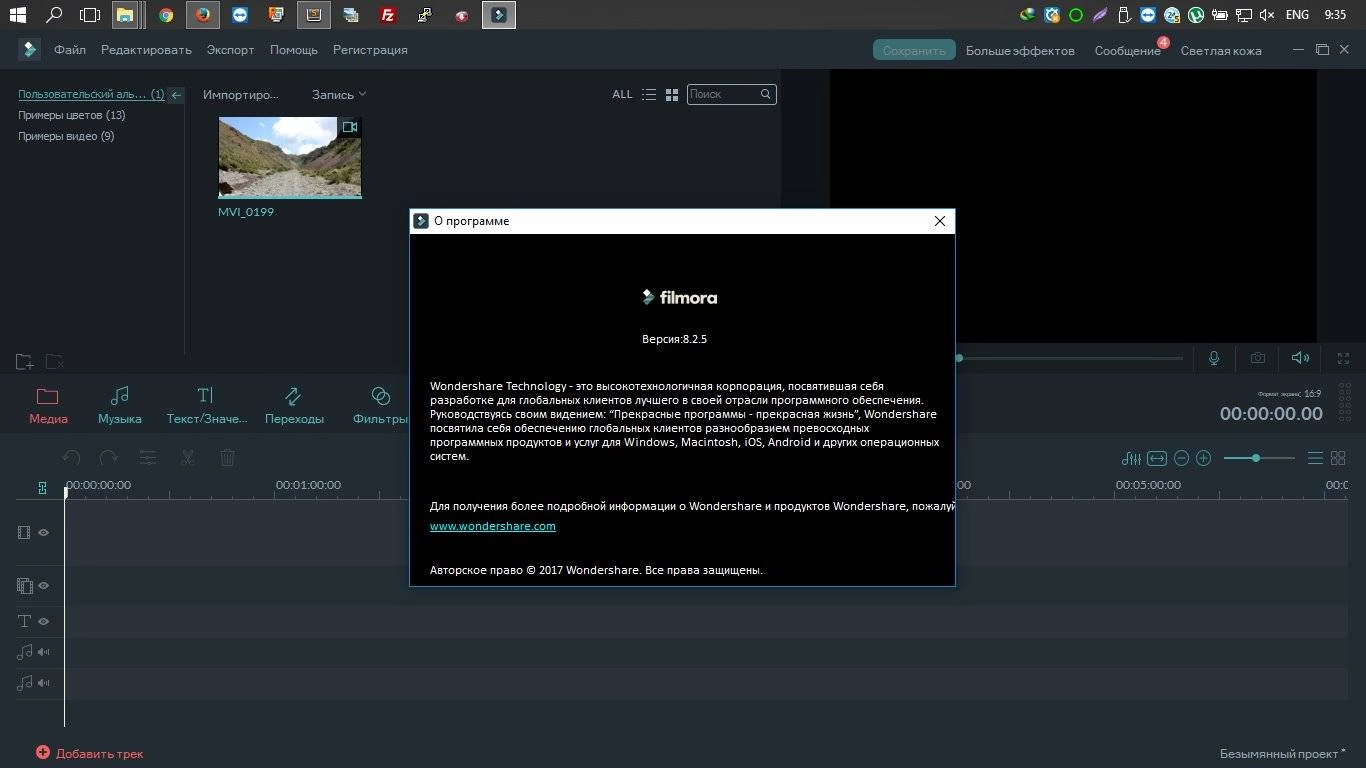Select Примеры видео (9) folder
This screenshot has width=1366, height=768.
coord(66,136)
